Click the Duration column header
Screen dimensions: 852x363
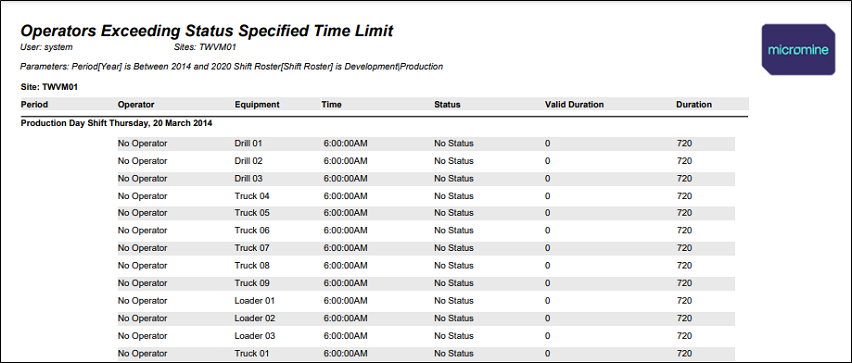coord(694,104)
